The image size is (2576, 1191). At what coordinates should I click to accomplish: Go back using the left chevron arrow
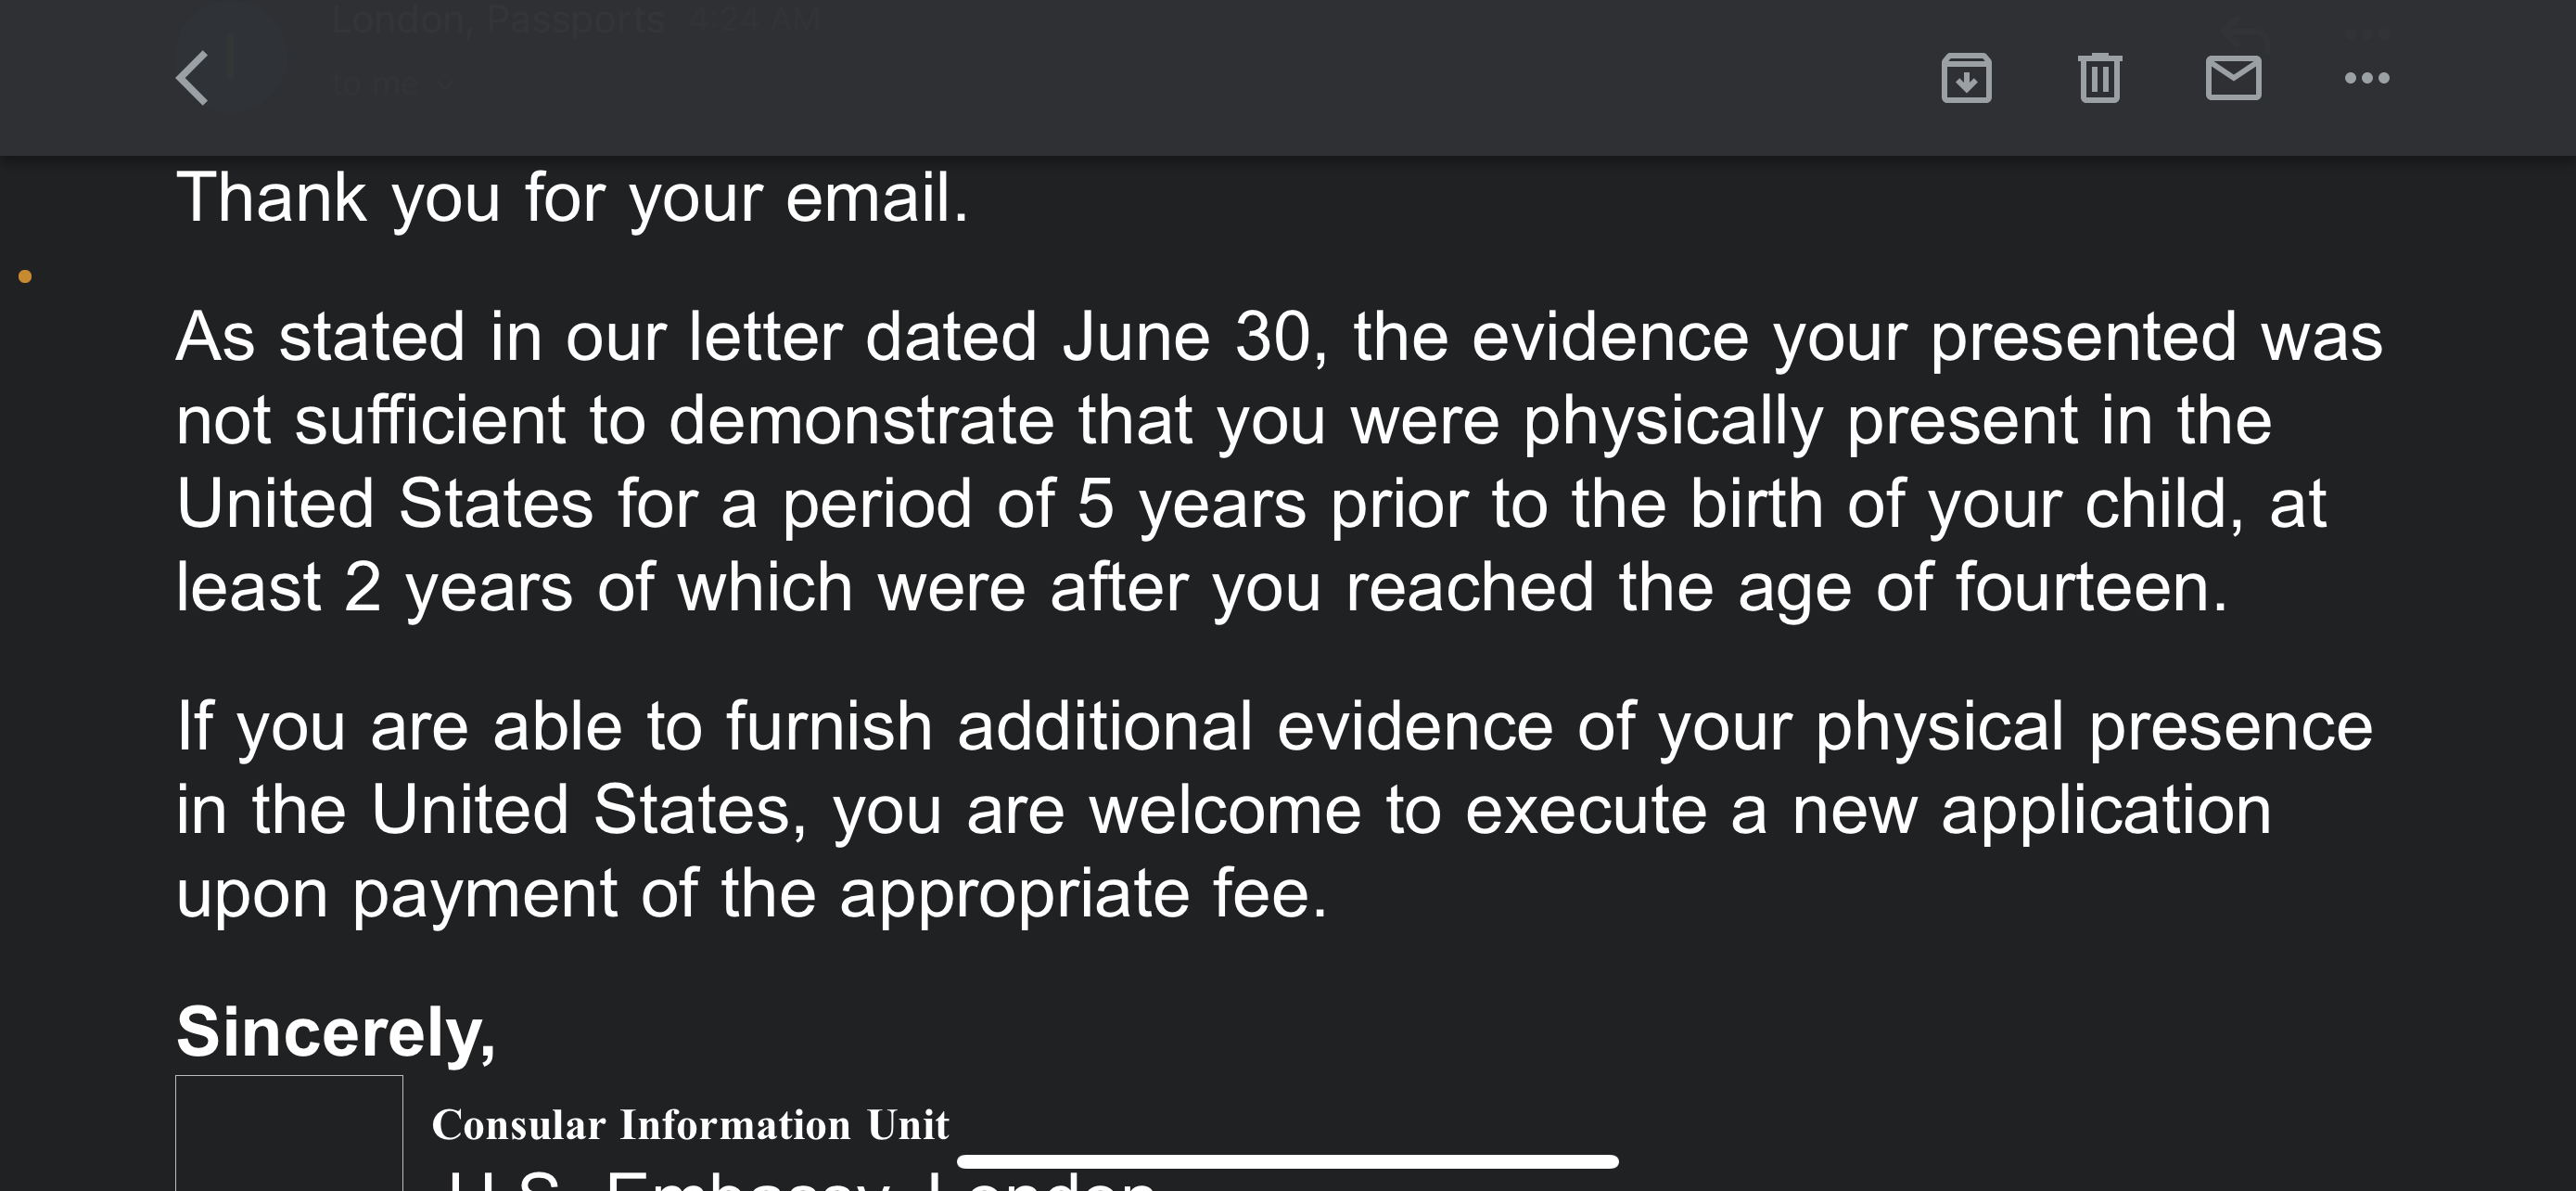tap(192, 78)
